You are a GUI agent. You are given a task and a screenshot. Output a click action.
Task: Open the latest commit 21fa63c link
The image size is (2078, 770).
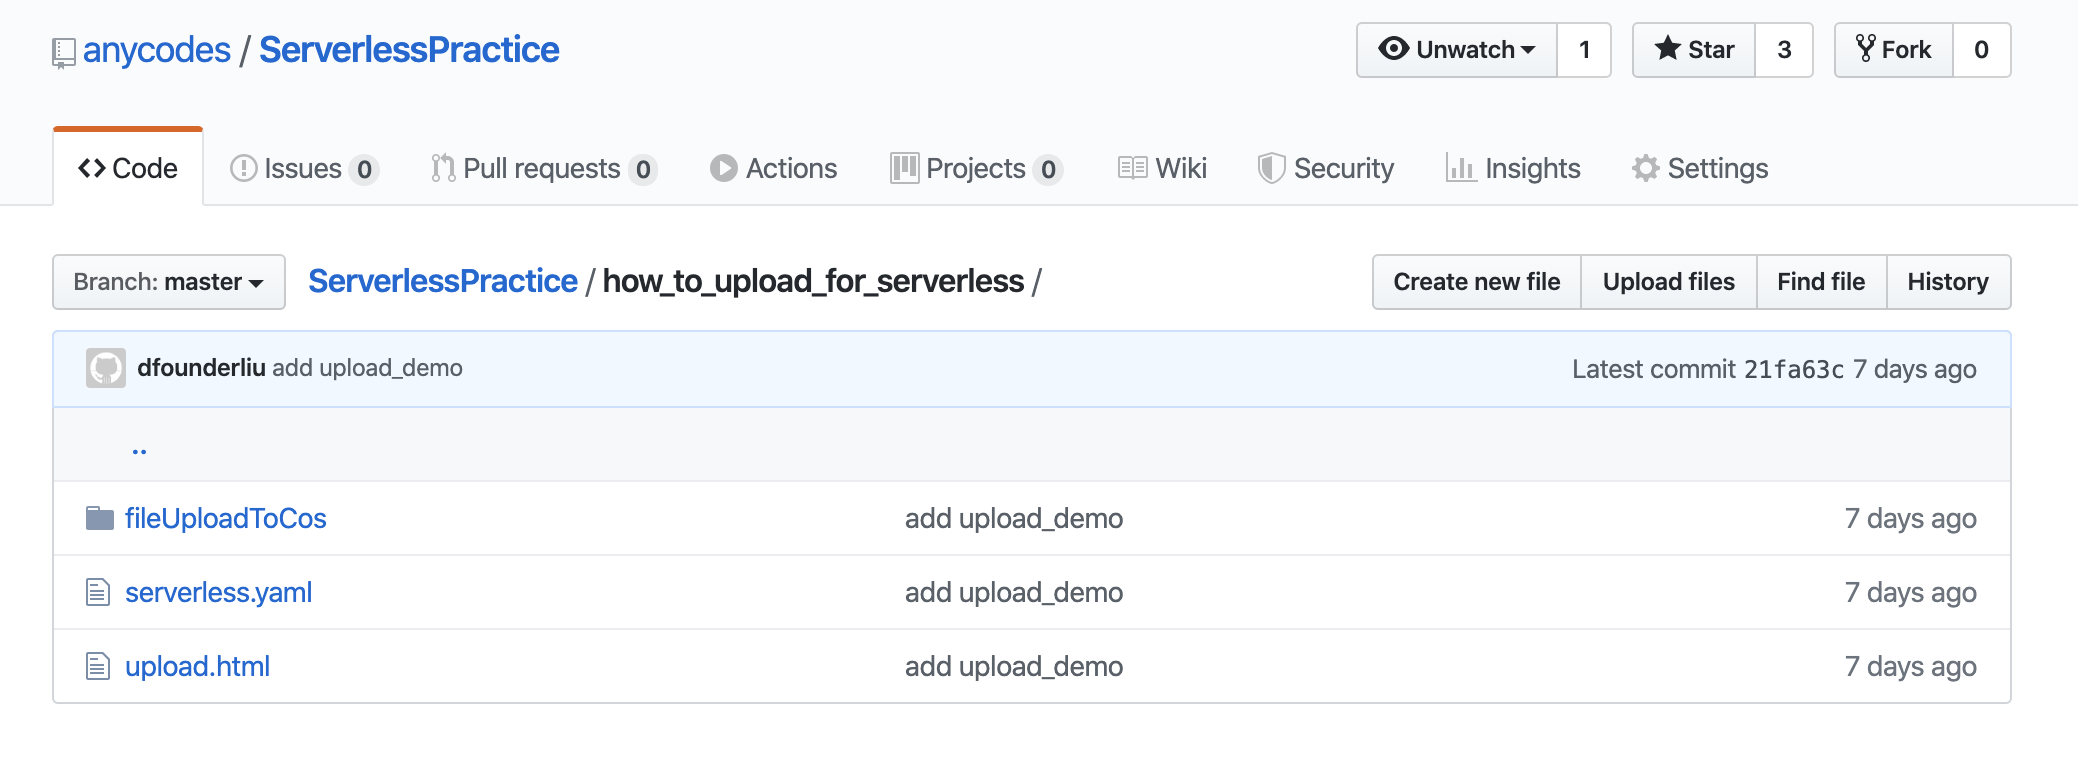click(1793, 369)
